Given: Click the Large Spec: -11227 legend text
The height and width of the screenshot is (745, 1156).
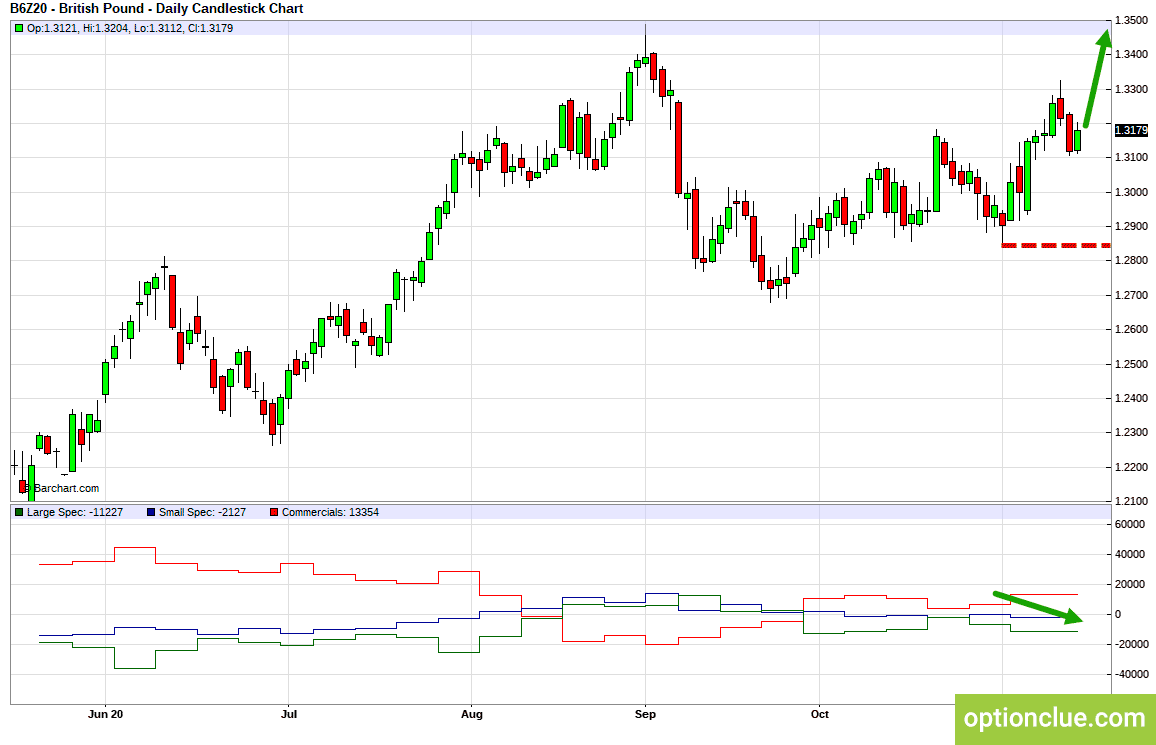Looking at the screenshot, I should pos(74,512).
